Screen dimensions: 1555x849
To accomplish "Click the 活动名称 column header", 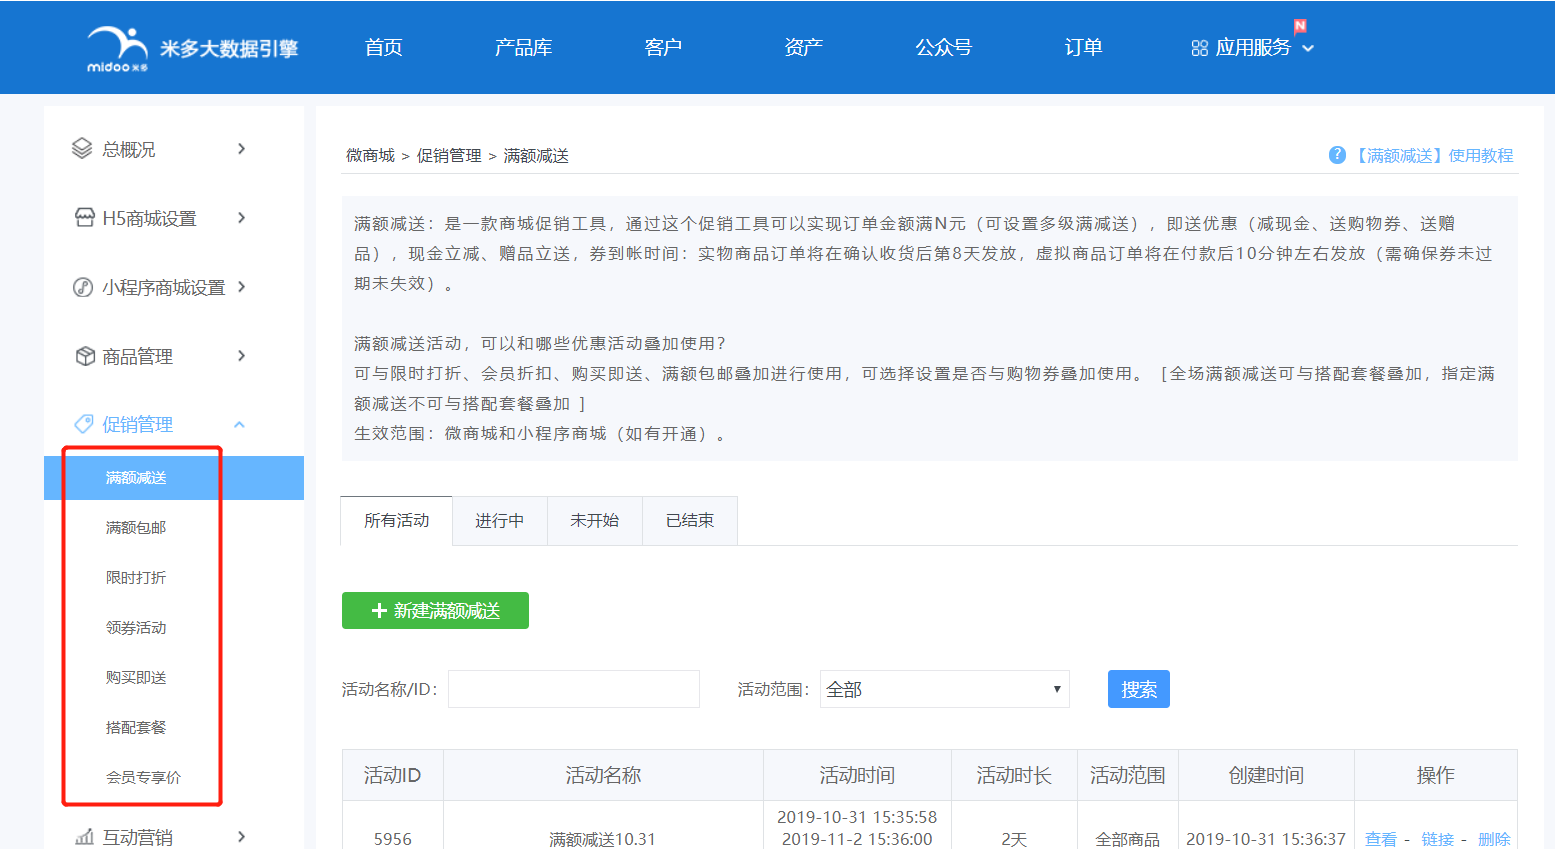I will [603, 775].
